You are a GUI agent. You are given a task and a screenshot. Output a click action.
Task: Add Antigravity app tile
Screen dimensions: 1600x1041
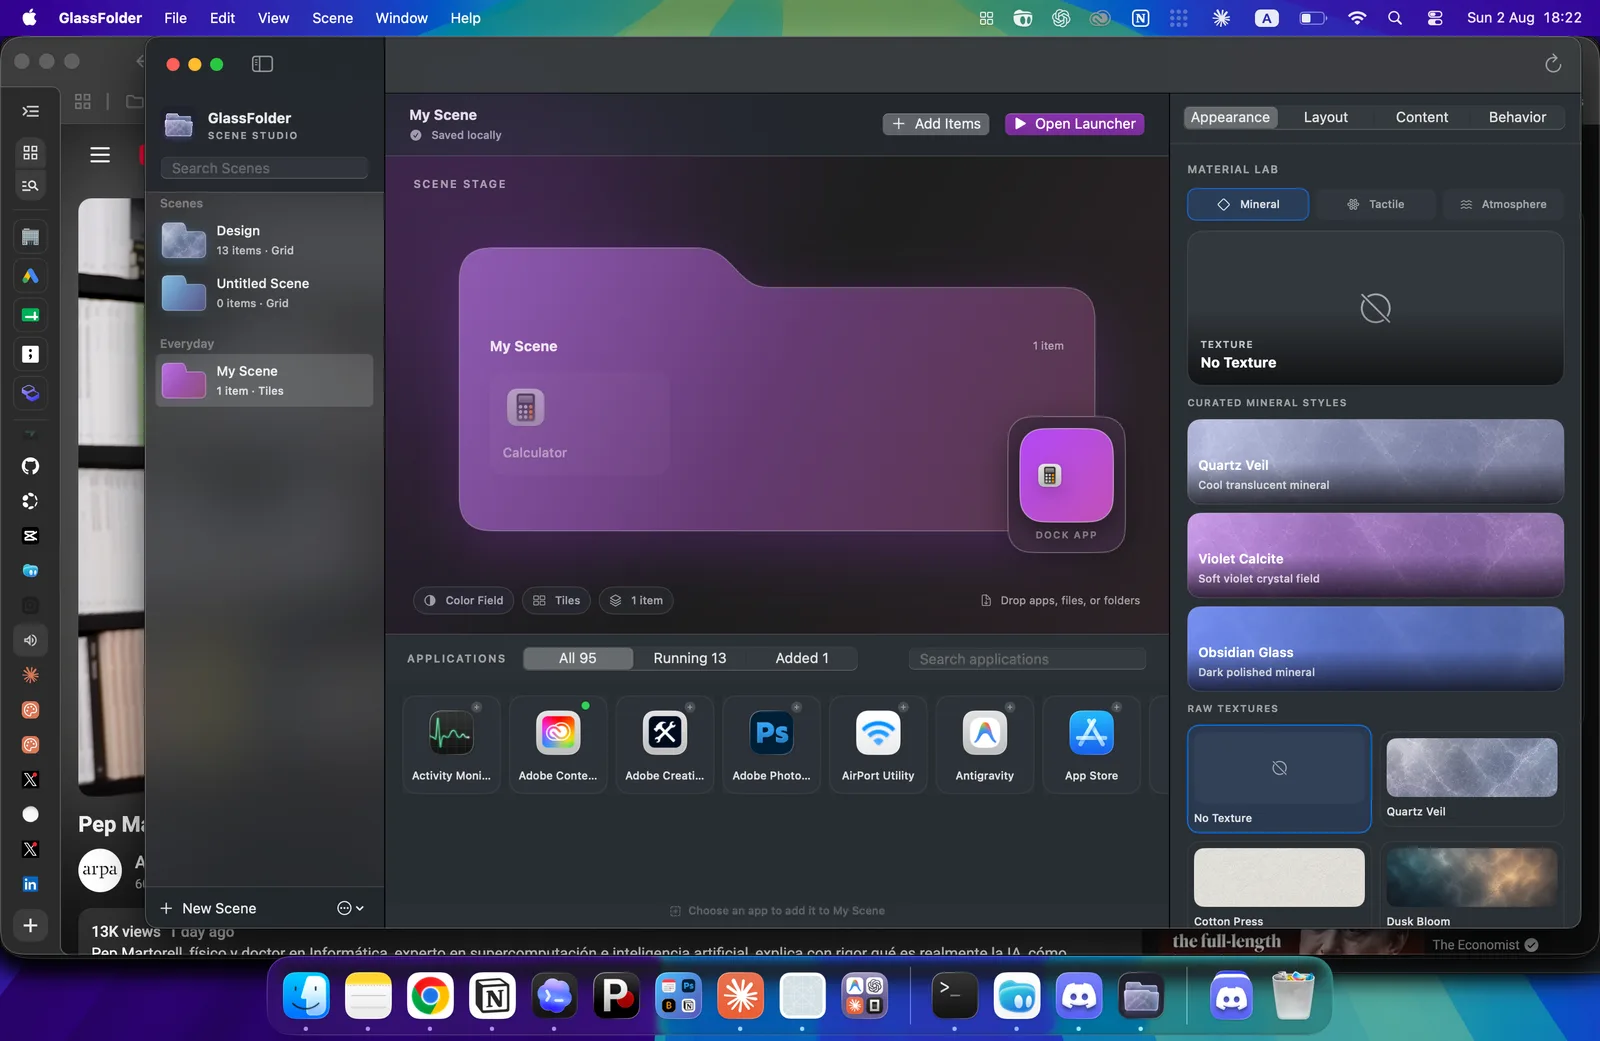click(985, 745)
